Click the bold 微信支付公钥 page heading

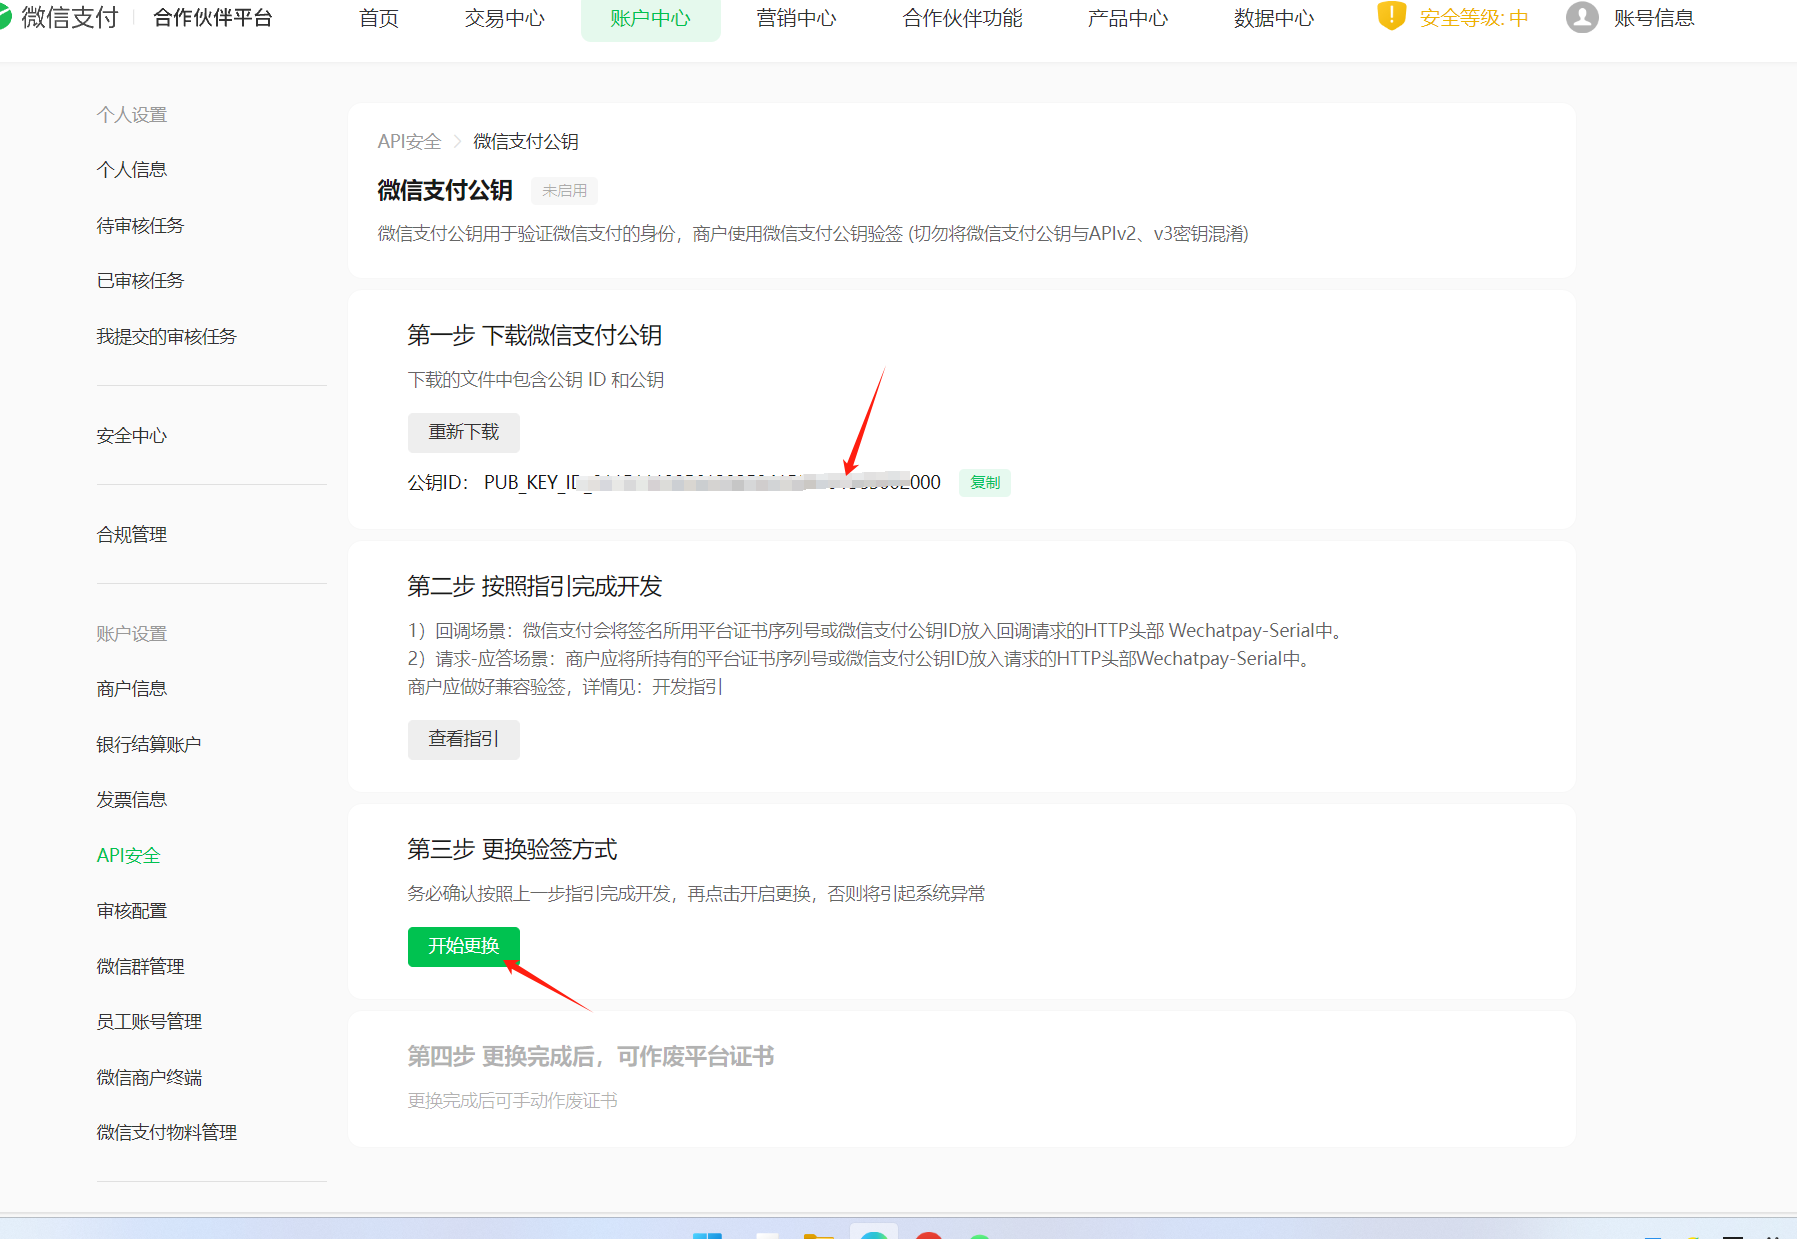tap(445, 191)
